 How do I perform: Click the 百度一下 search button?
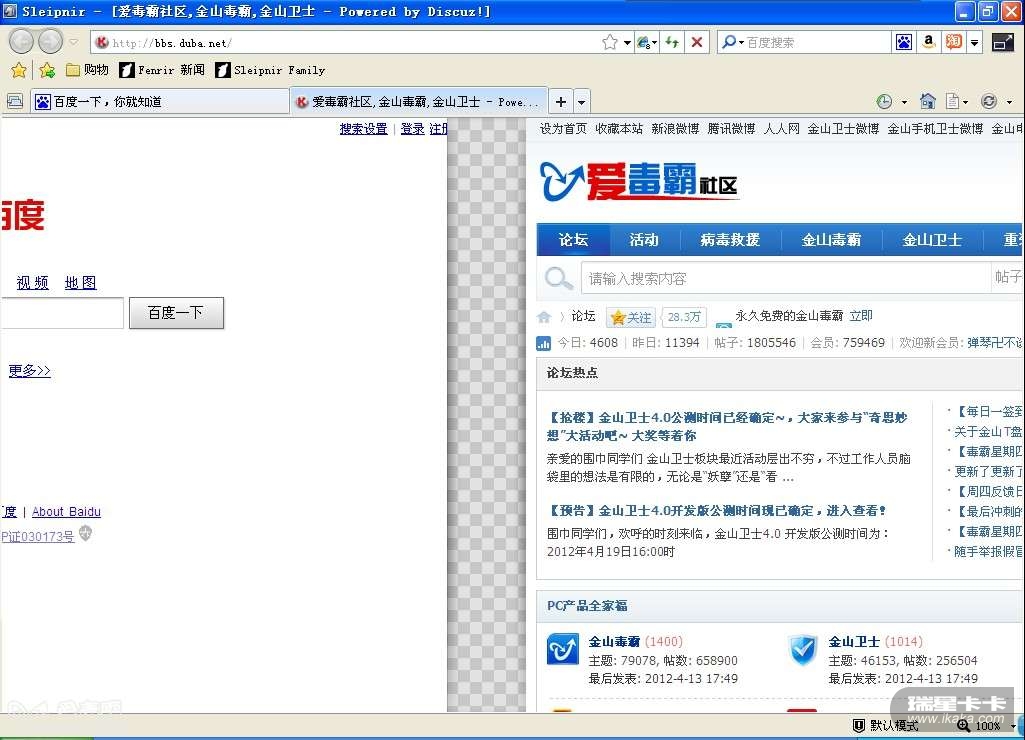click(176, 312)
